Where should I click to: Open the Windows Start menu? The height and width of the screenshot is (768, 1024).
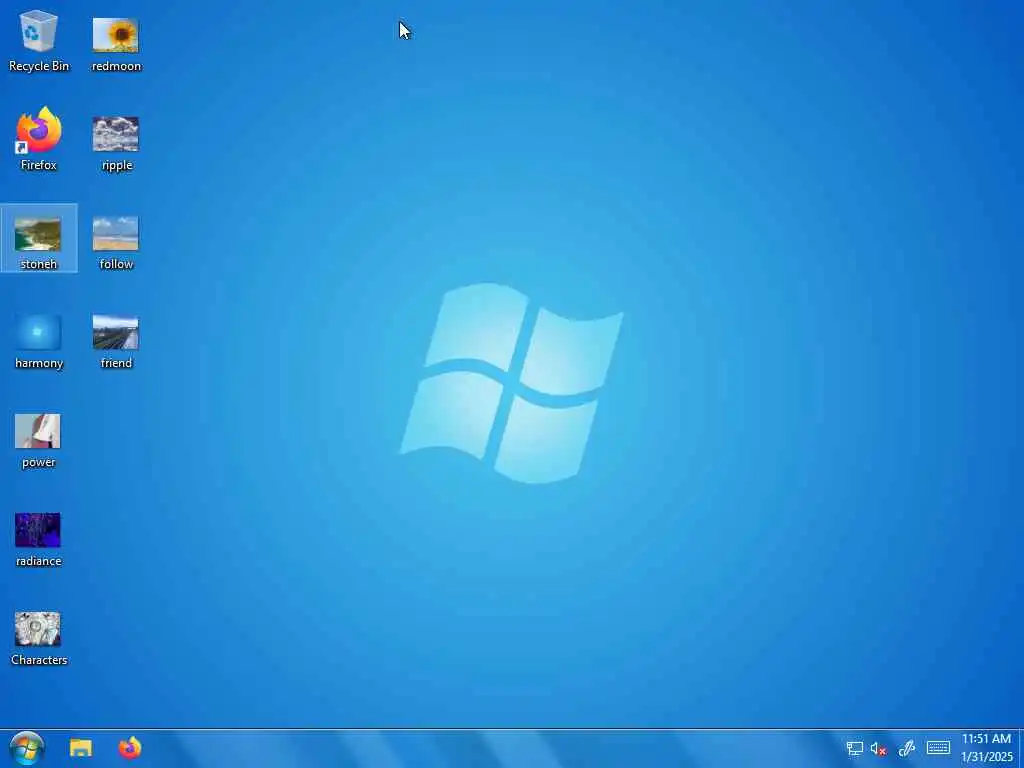pos(27,748)
